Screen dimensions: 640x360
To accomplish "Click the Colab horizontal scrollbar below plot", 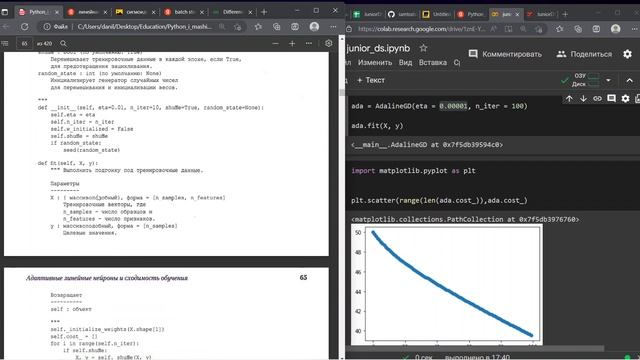I will point(475,348).
